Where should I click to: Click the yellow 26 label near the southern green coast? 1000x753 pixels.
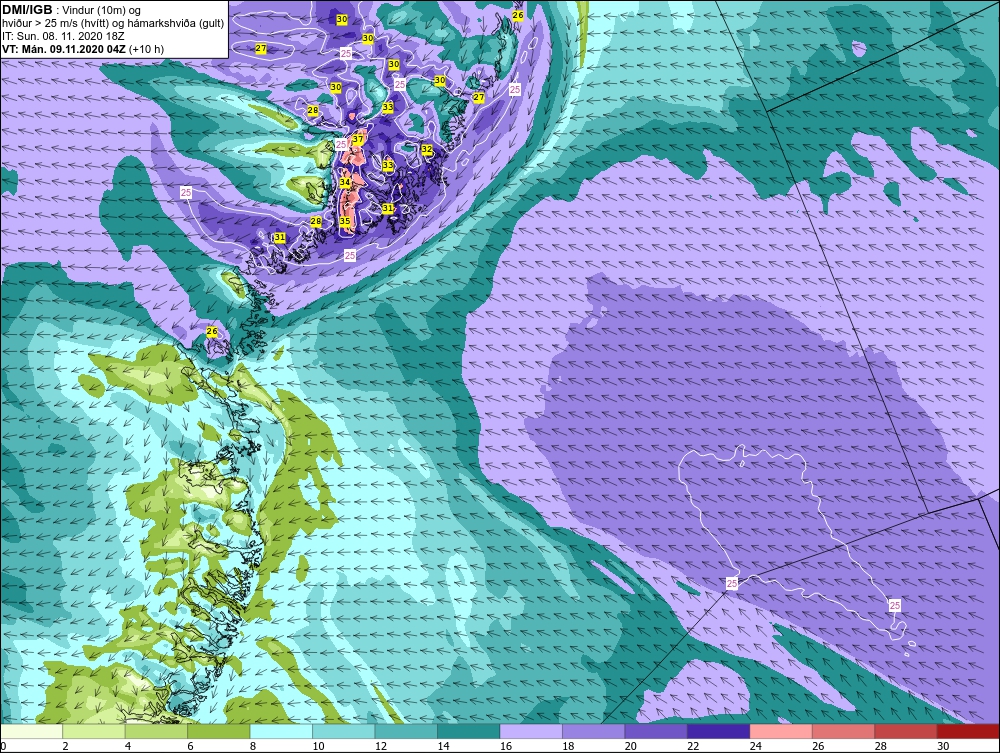click(x=212, y=332)
